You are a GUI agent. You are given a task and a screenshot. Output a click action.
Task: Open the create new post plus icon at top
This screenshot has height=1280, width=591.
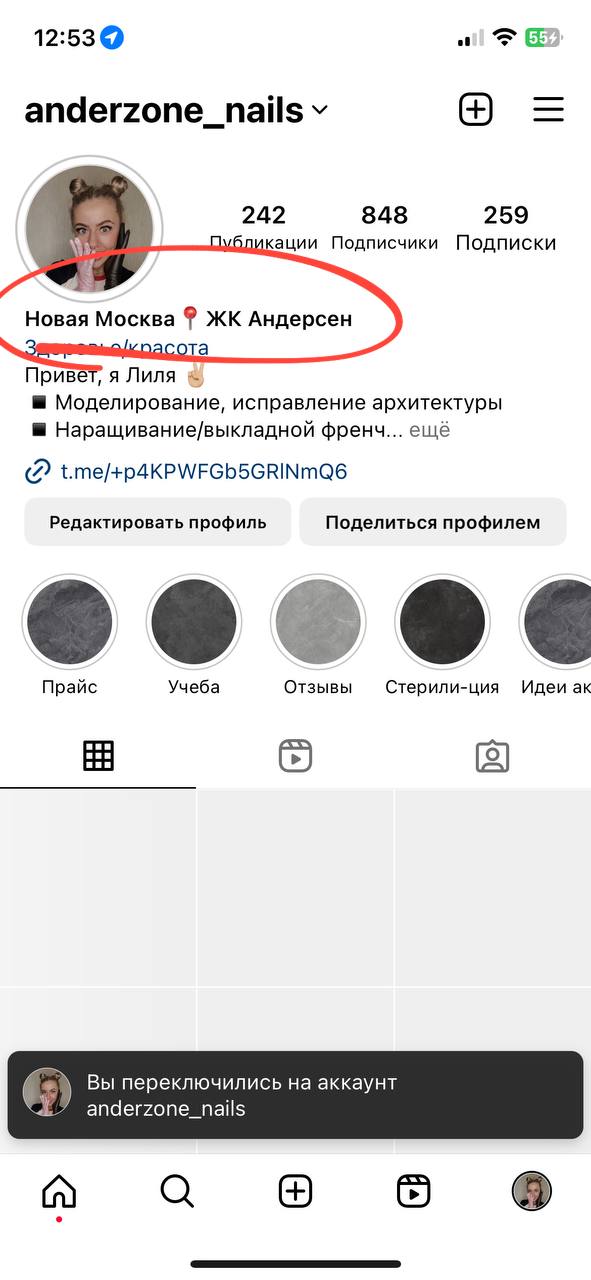(x=476, y=109)
